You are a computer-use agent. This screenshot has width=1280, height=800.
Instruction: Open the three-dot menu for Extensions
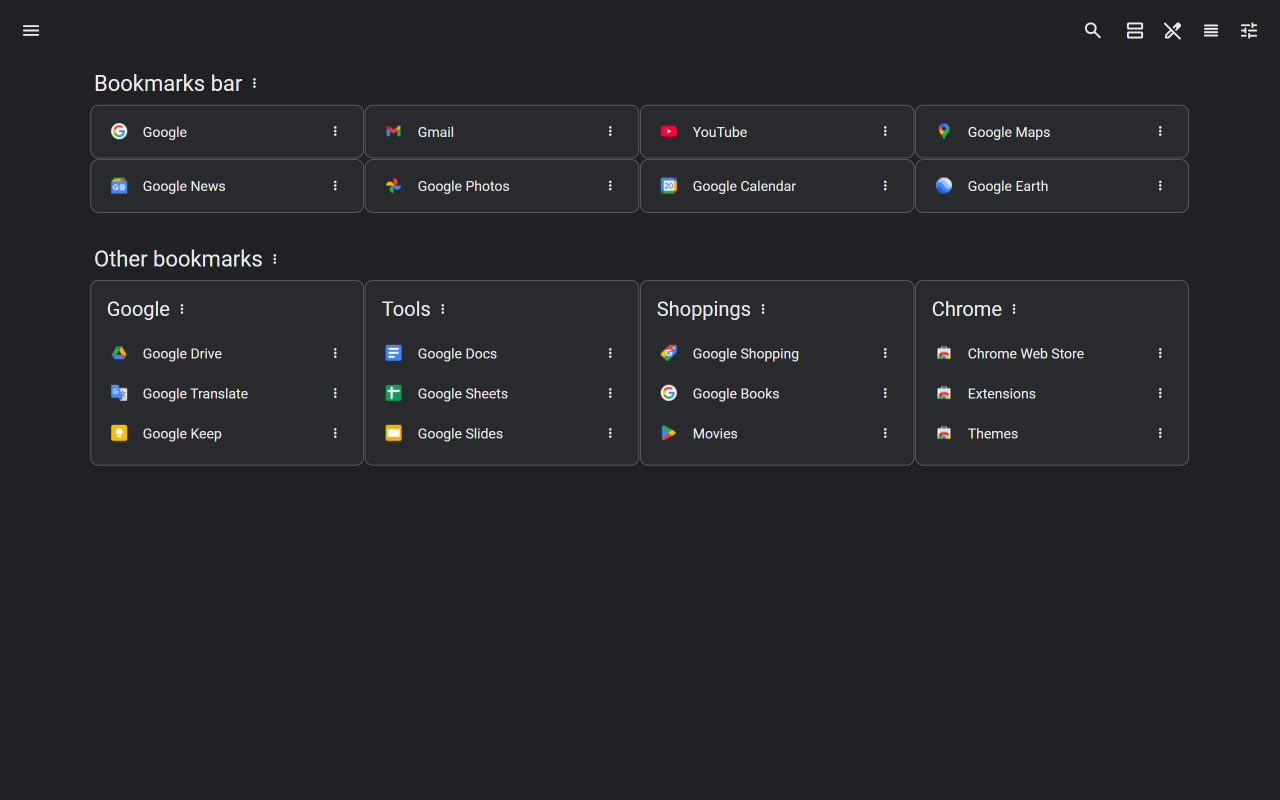click(1160, 393)
